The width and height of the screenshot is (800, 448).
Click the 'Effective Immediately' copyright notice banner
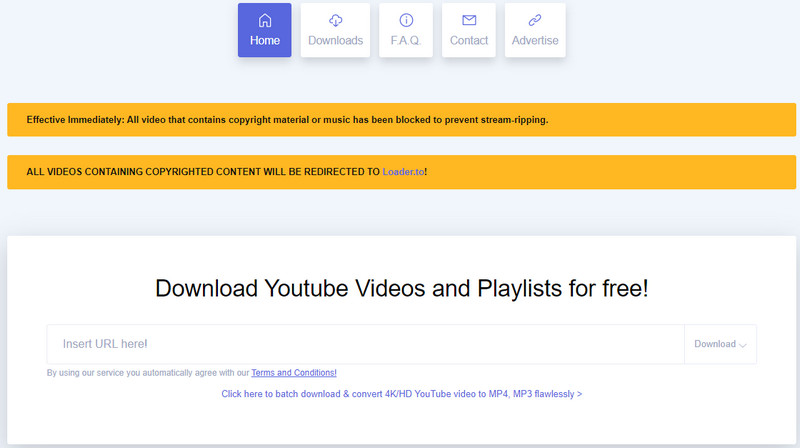(402, 120)
